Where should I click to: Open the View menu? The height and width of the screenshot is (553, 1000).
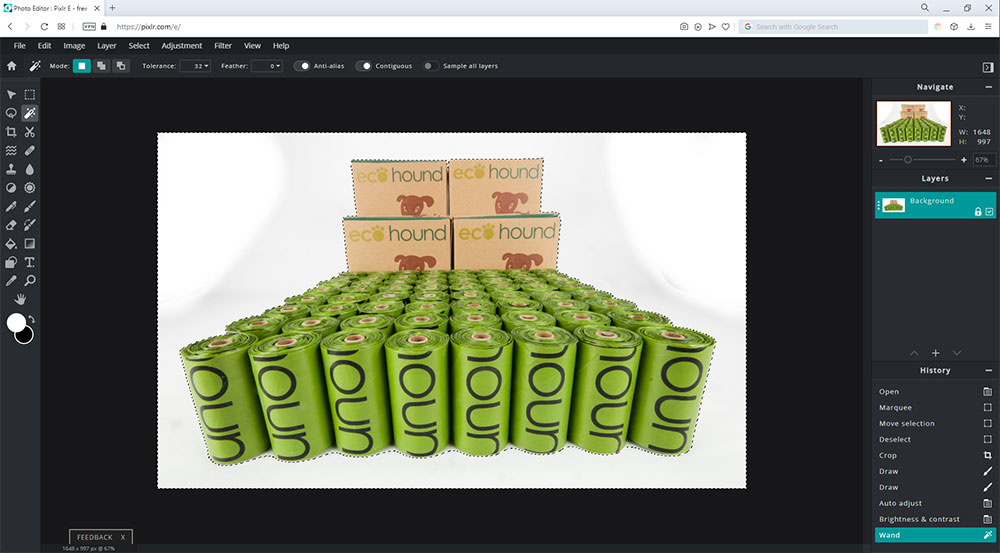tap(253, 46)
